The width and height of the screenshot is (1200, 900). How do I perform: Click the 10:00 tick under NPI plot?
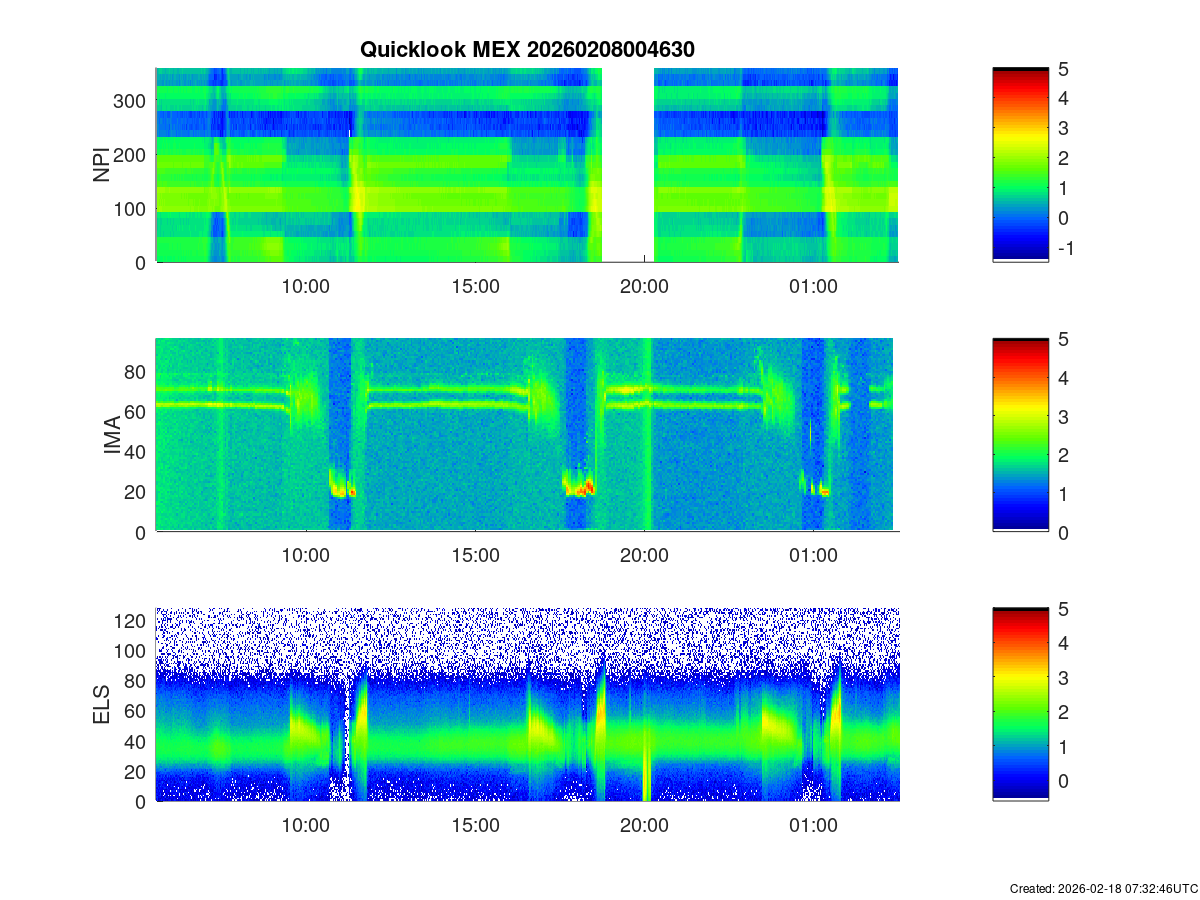pyautogui.click(x=305, y=286)
